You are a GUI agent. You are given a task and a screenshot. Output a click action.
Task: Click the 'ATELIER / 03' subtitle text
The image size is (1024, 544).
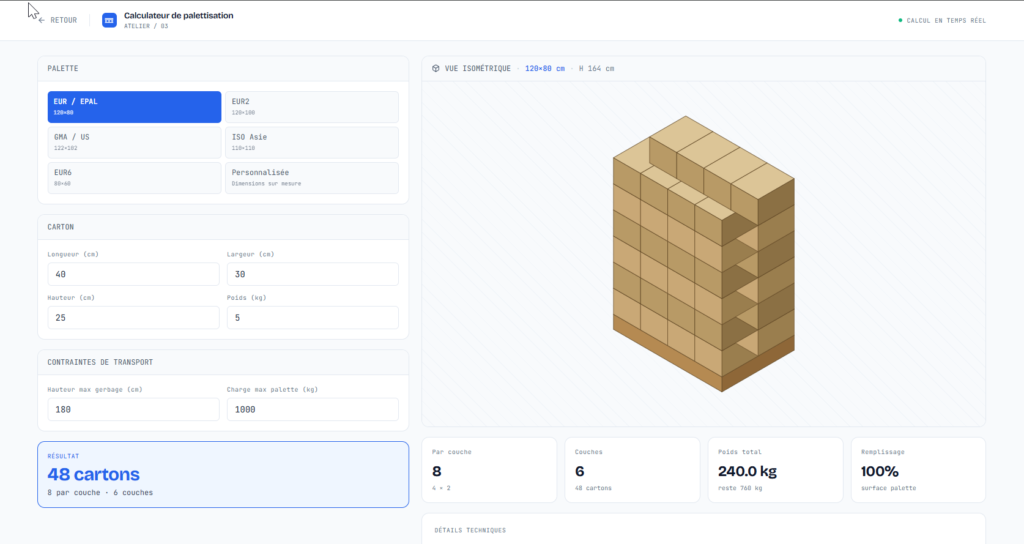click(146, 26)
